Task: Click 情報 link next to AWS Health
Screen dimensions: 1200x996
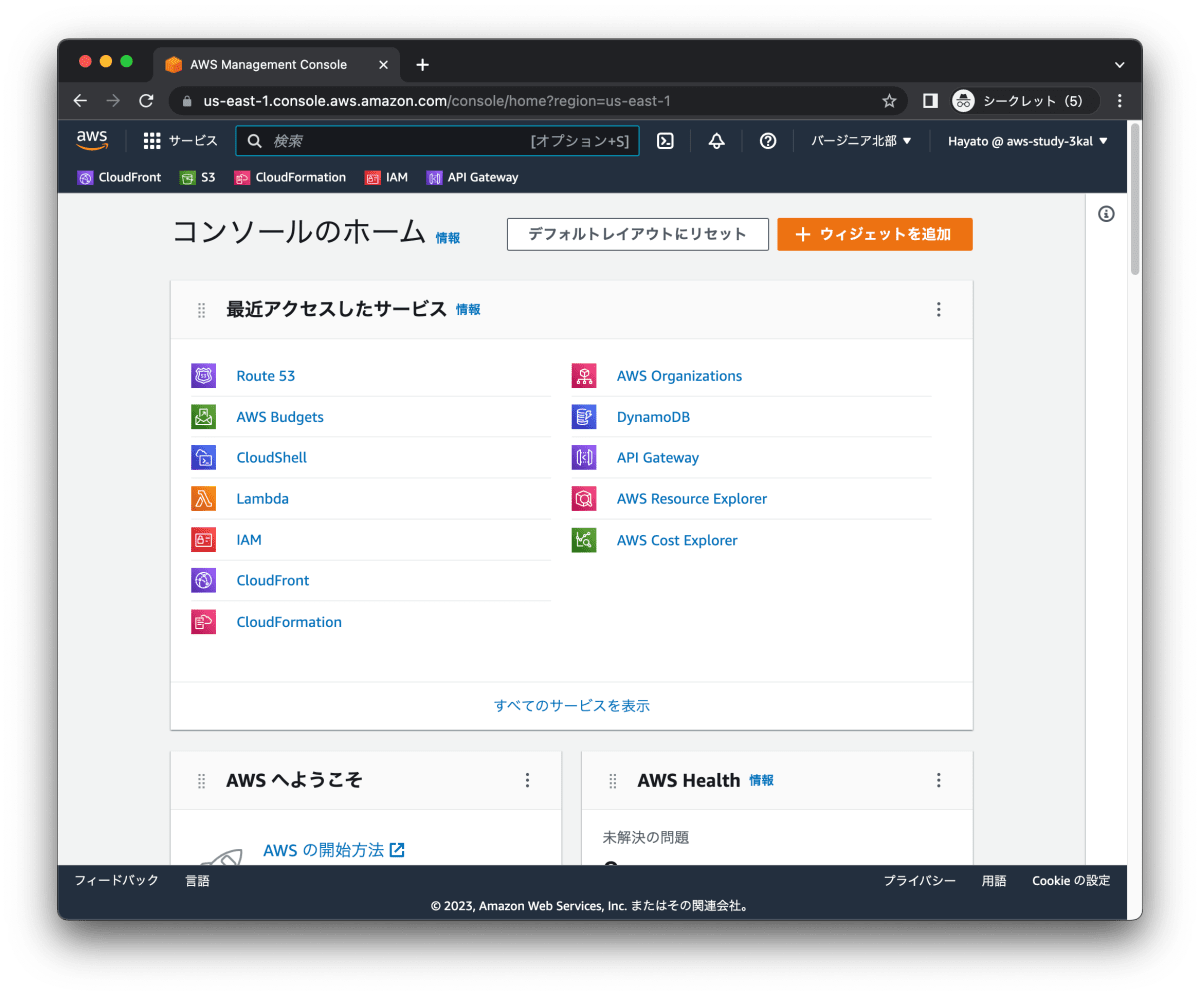Action: [761, 781]
